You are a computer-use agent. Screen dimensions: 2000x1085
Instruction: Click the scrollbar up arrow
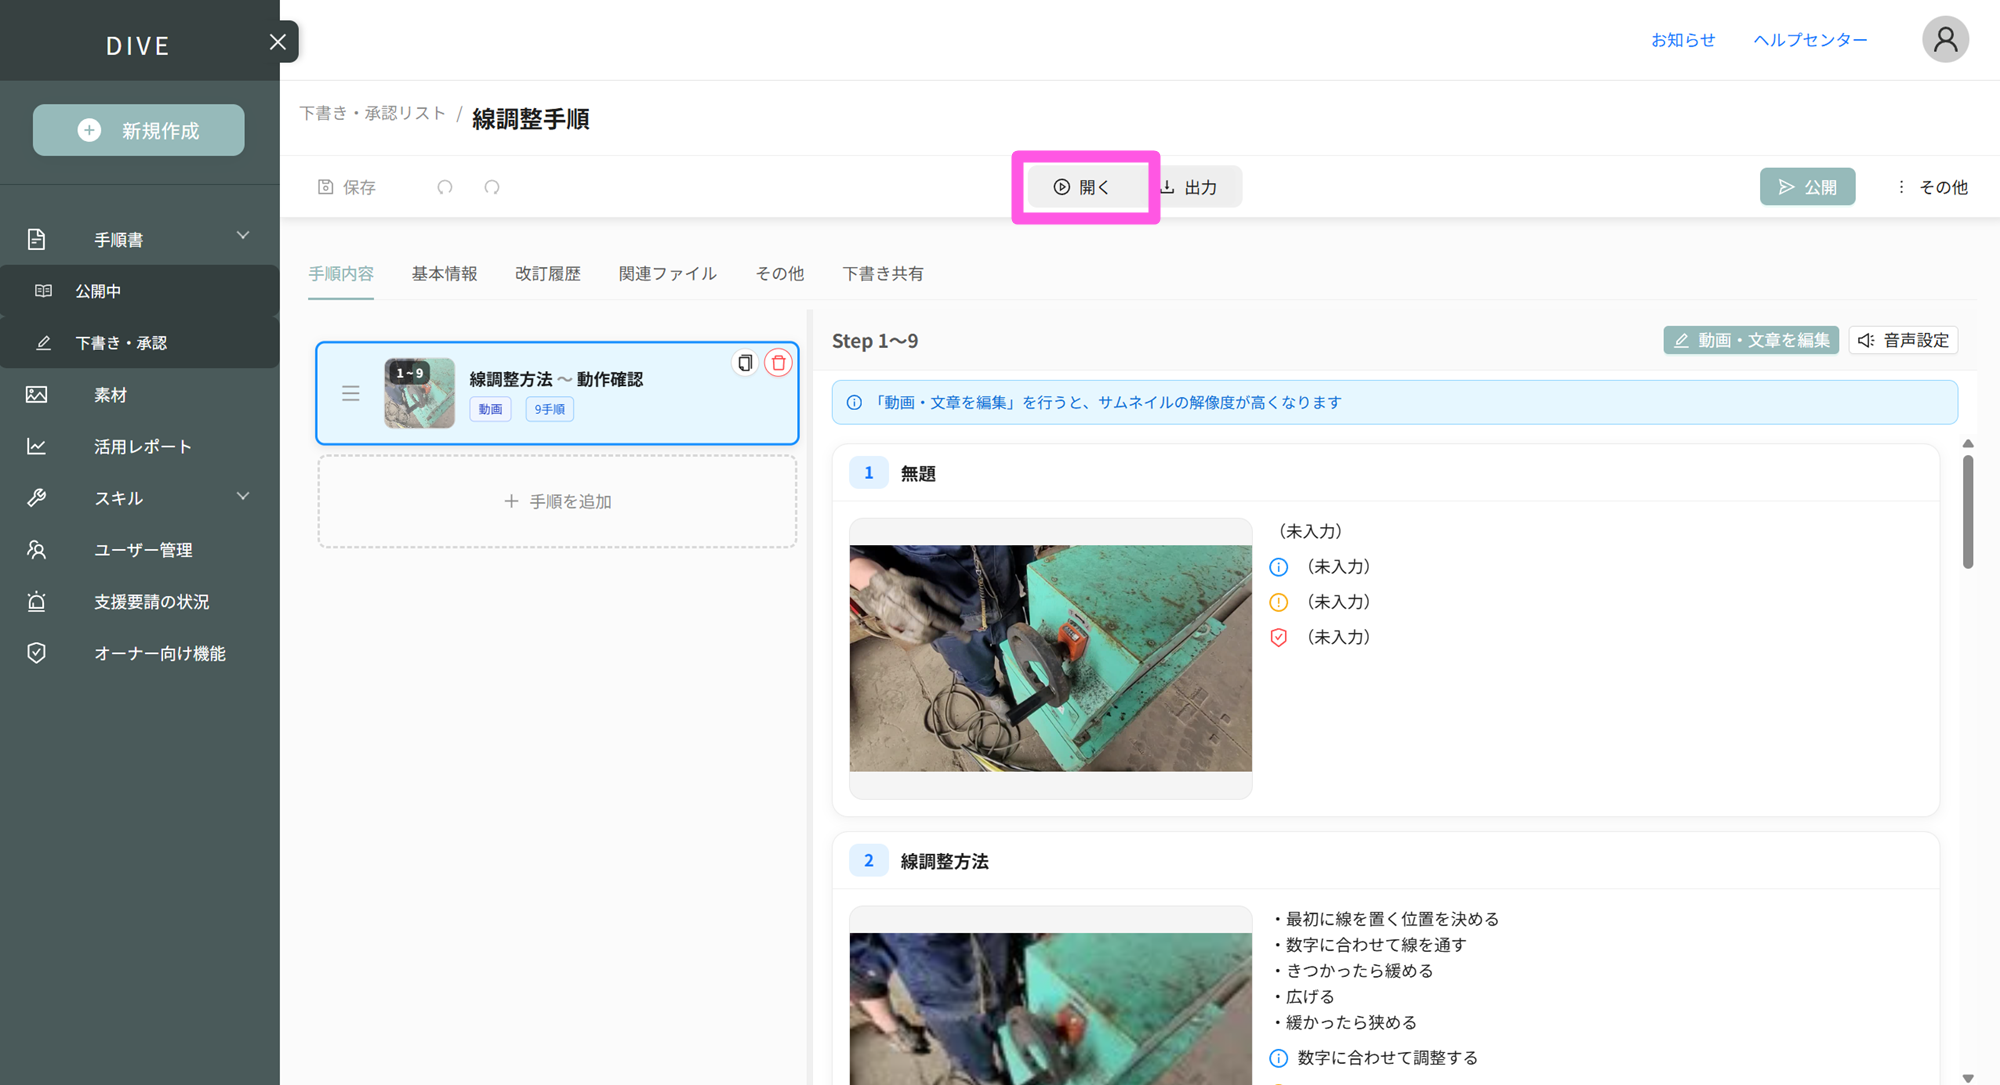[x=1968, y=444]
